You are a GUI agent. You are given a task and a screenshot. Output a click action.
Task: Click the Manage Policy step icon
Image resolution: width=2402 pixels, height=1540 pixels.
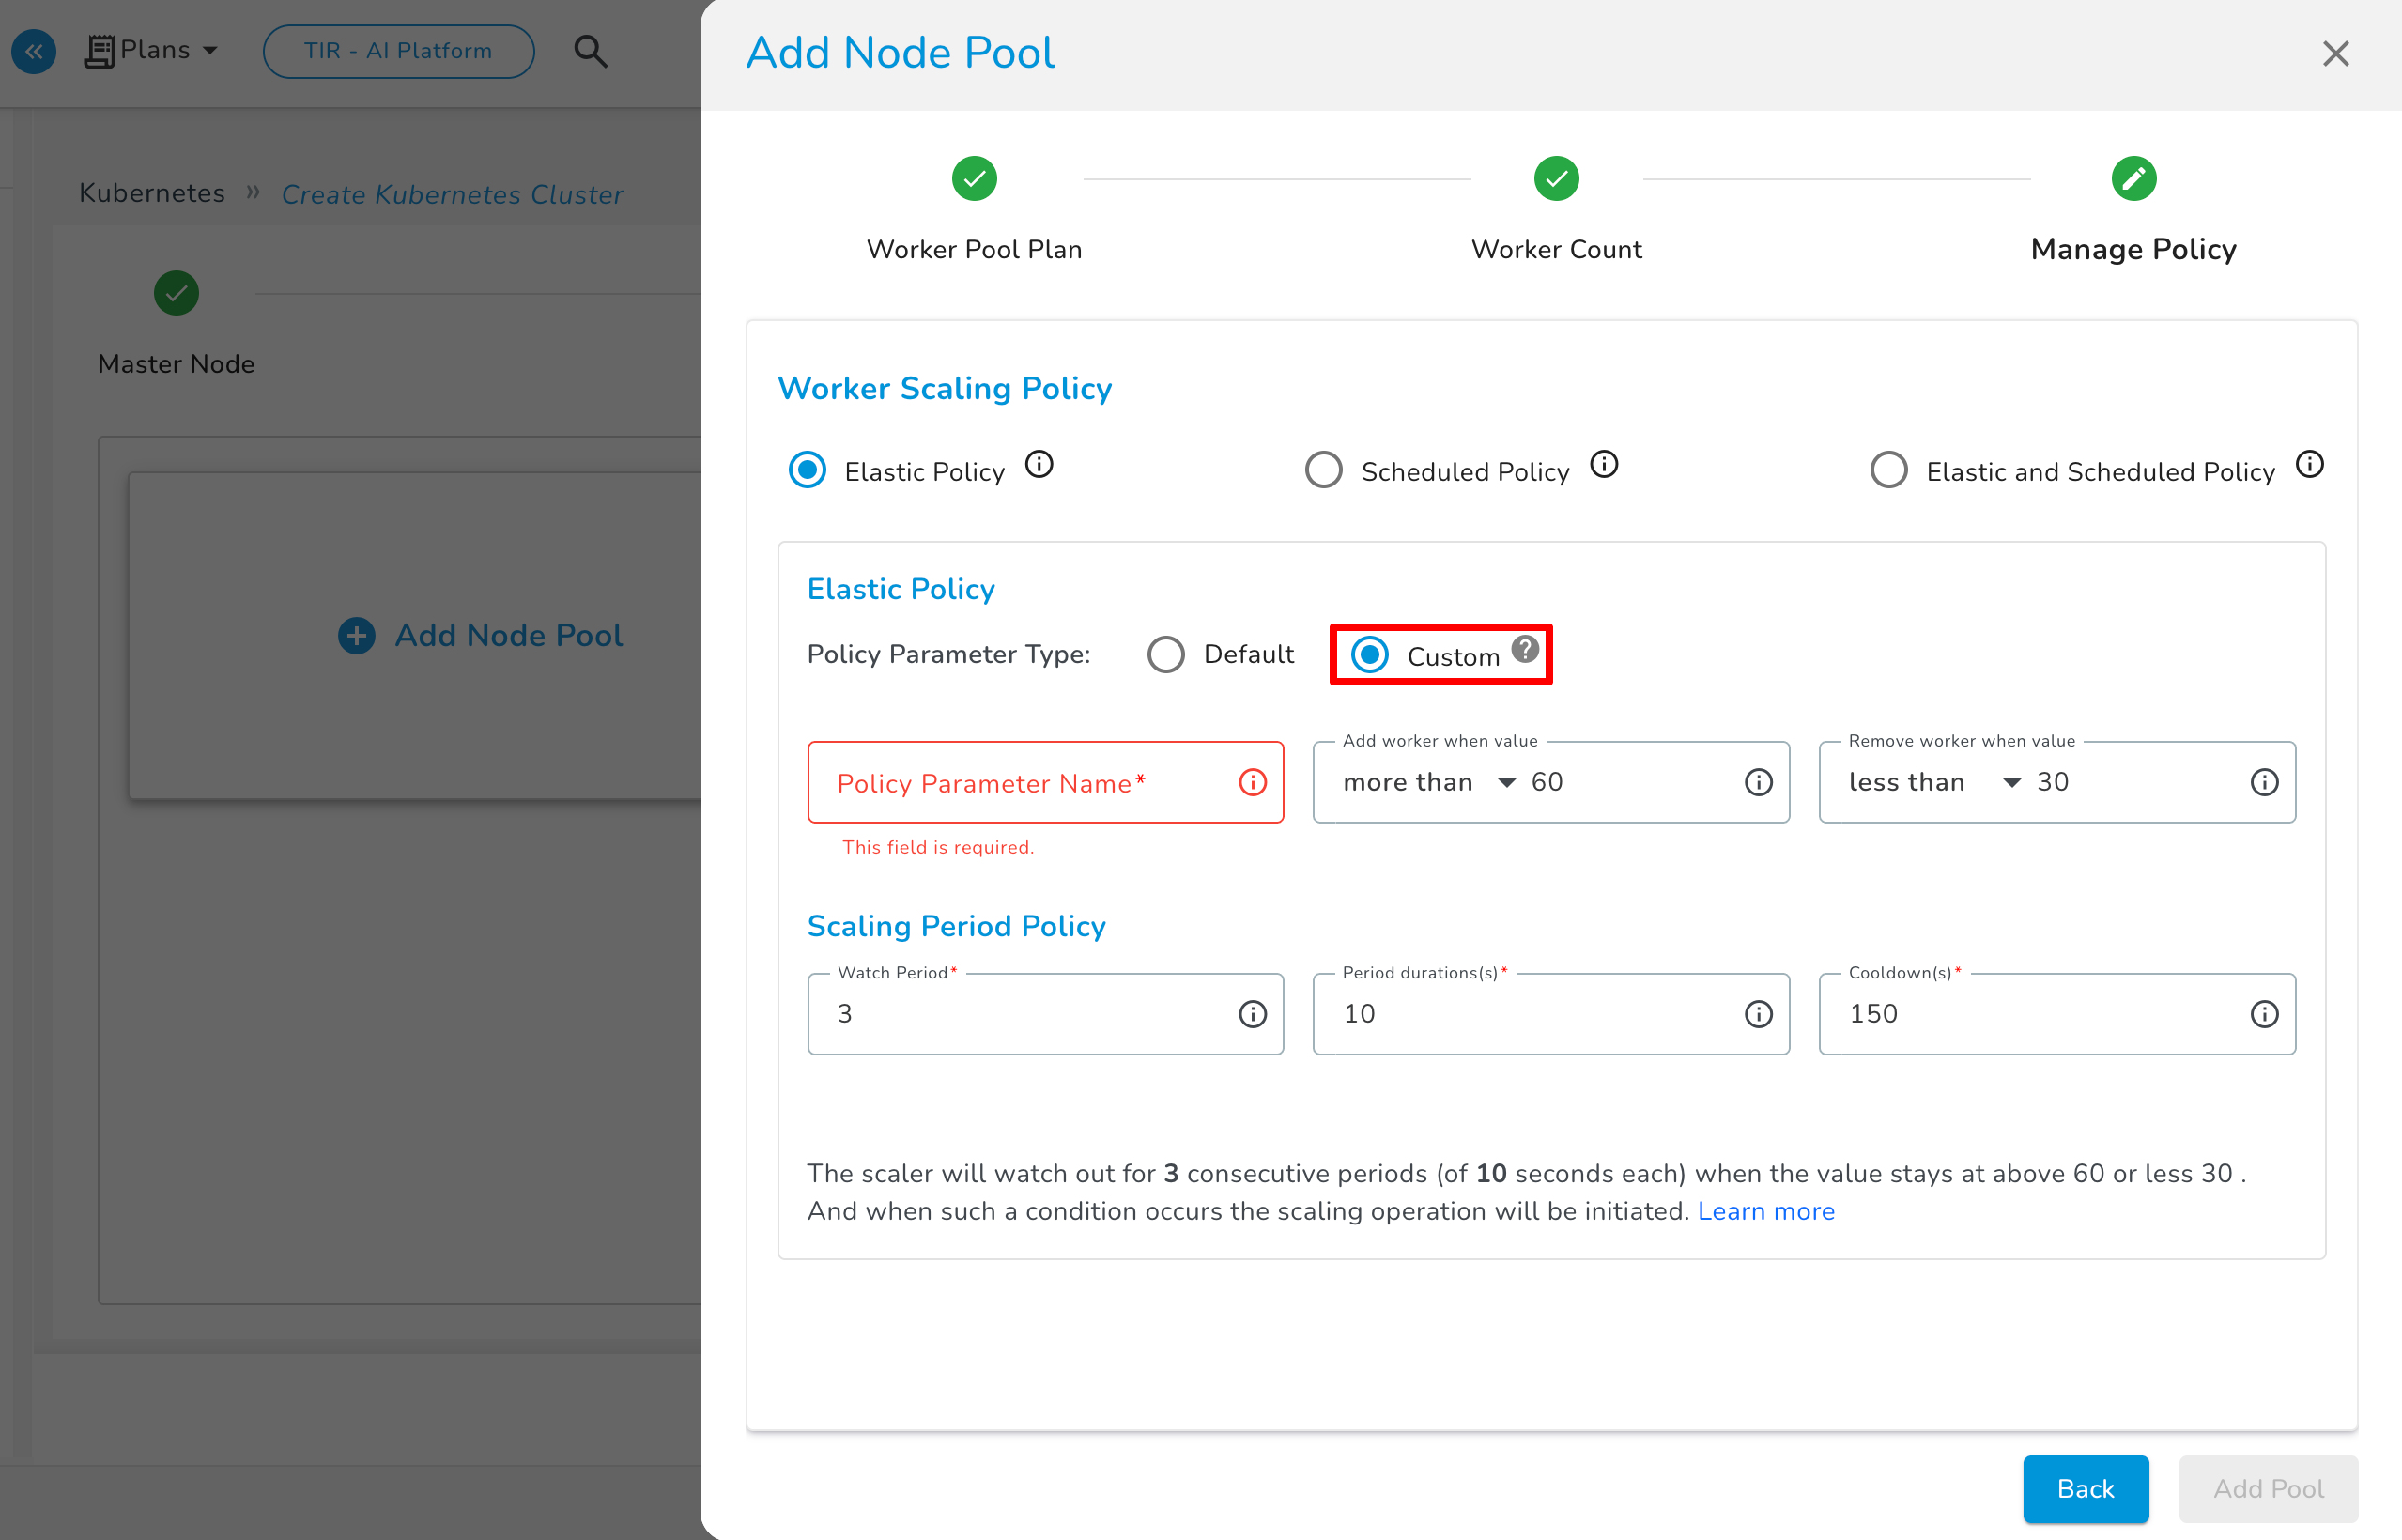[2134, 177]
